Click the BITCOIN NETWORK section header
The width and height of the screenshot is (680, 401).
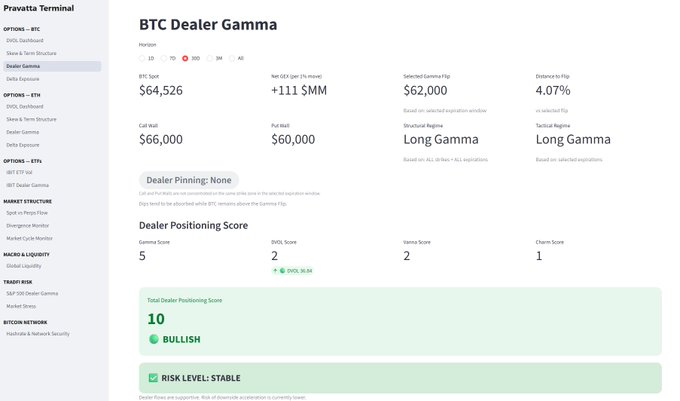[x=25, y=322]
